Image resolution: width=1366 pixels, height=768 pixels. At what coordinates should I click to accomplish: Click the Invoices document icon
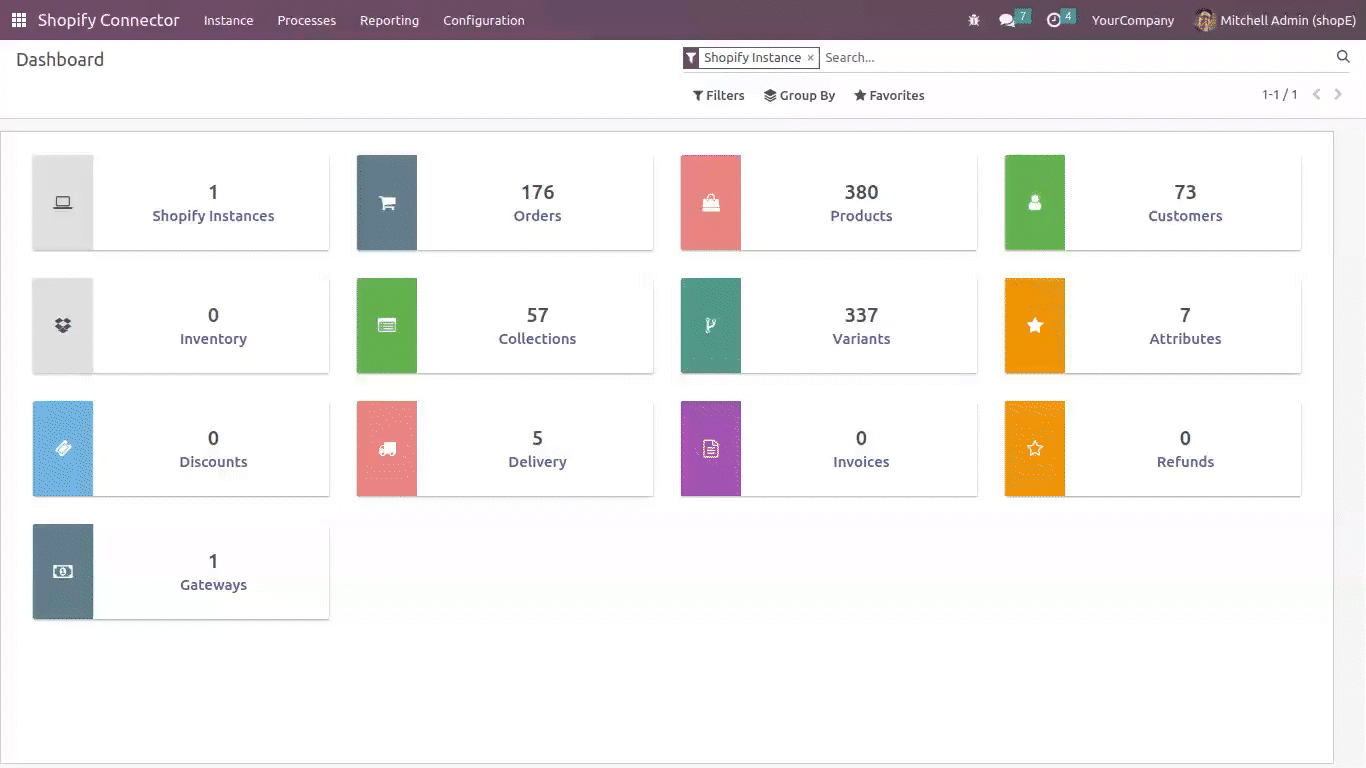click(711, 449)
